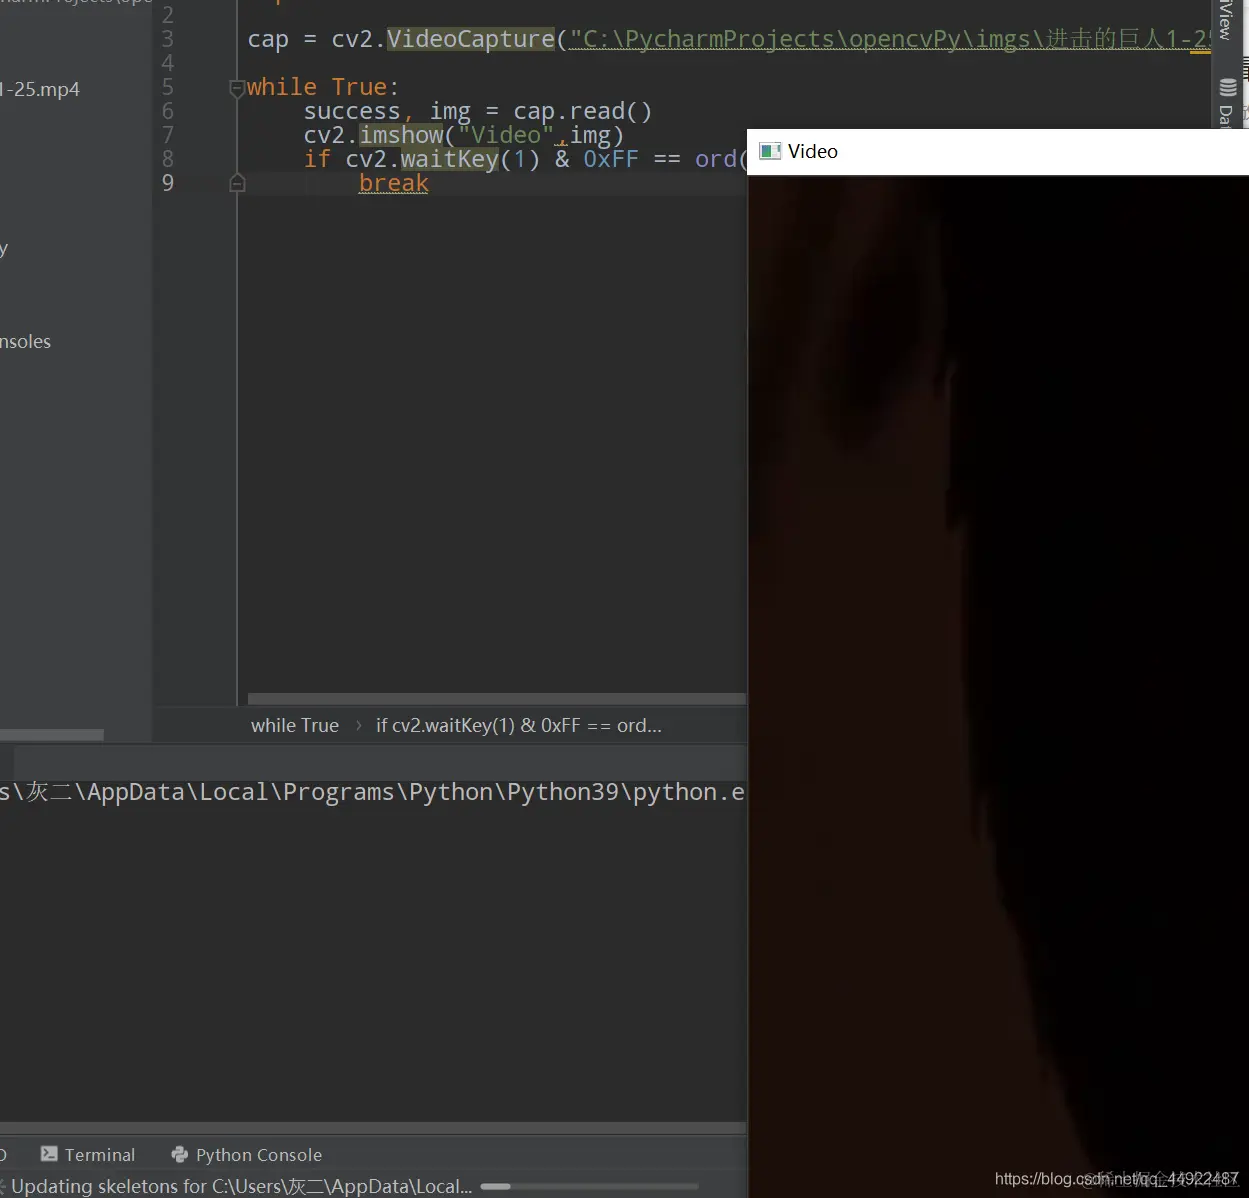Click the fold end marker at line 9

(x=237, y=183)
